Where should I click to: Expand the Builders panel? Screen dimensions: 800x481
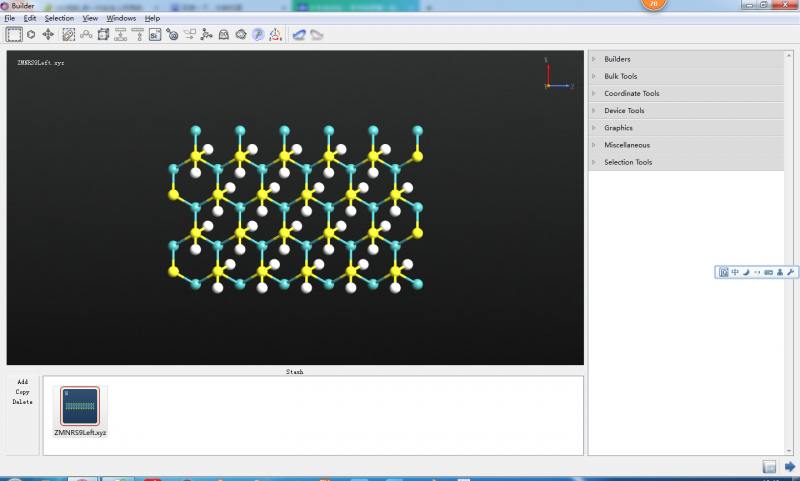tap(617, 59)
